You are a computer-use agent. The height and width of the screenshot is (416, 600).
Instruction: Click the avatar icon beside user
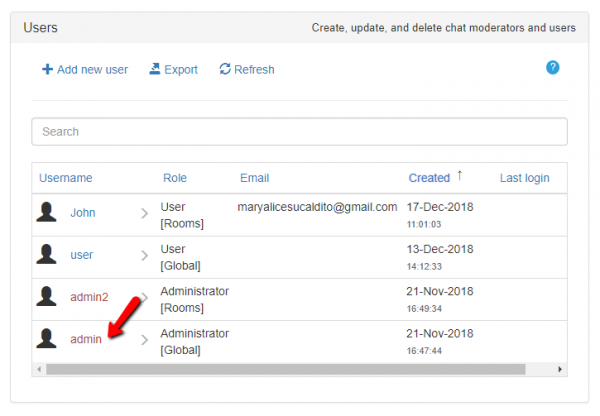pyautogui.click(x=46, y=255)
